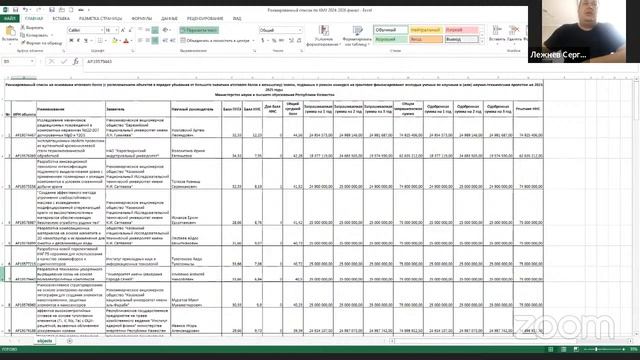The width and height of the screenshot is (640, 360).
Task: Apply the Обычный cell style
Action: click(x=390, y=30)
